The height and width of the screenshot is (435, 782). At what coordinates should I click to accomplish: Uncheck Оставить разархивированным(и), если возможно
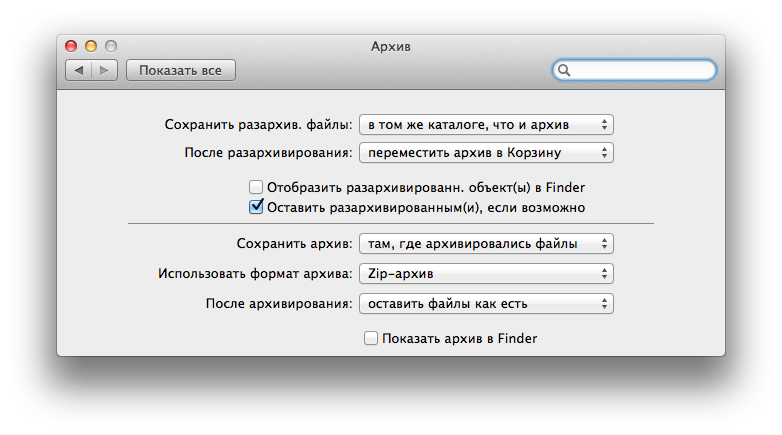(256, 207)
